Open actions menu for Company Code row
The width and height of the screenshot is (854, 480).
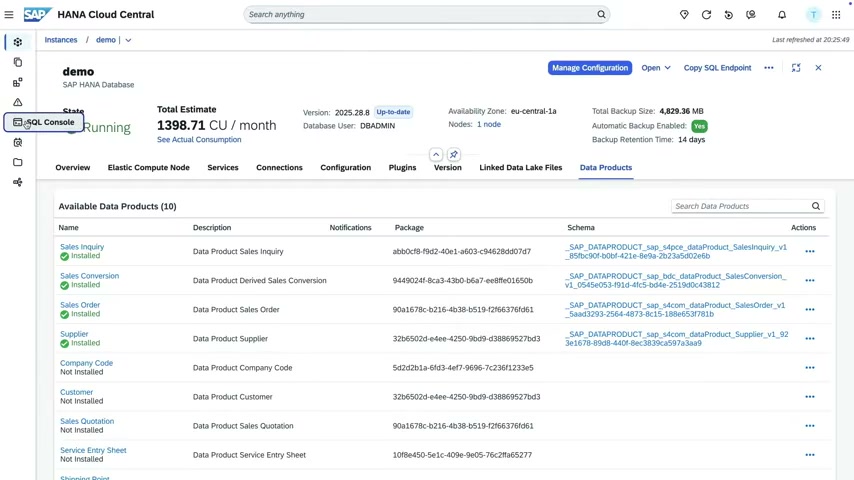[810, 368]
